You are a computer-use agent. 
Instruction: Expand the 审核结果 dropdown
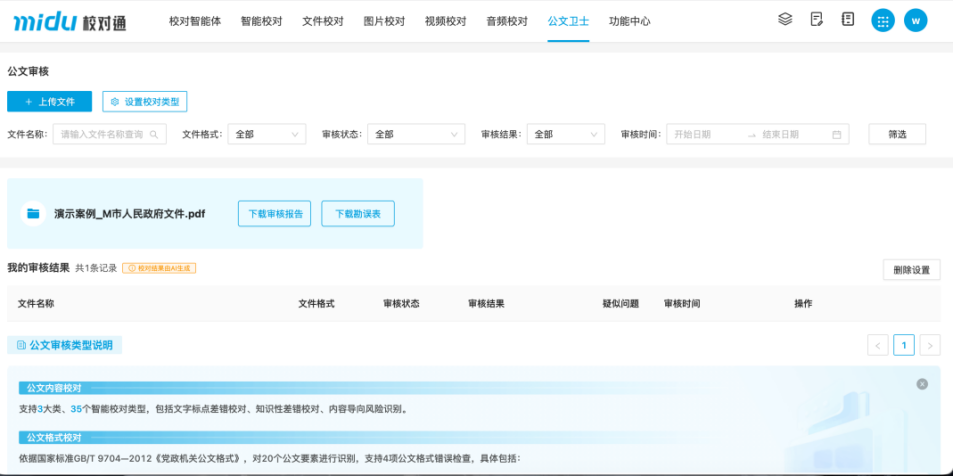click(x=566, y=134)
